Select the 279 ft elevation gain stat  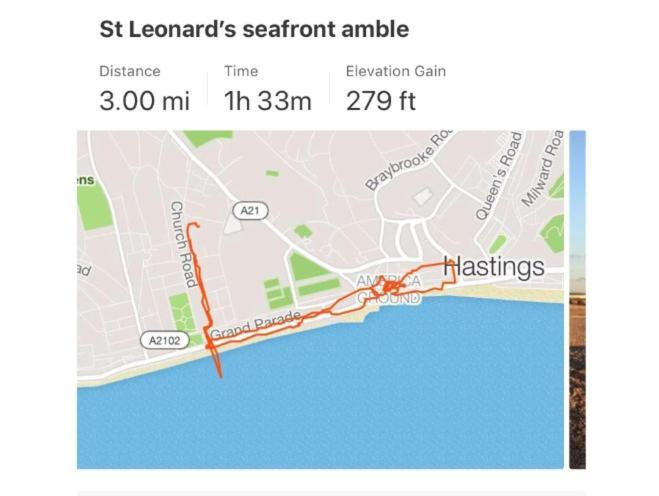click(x=381, y=101)
